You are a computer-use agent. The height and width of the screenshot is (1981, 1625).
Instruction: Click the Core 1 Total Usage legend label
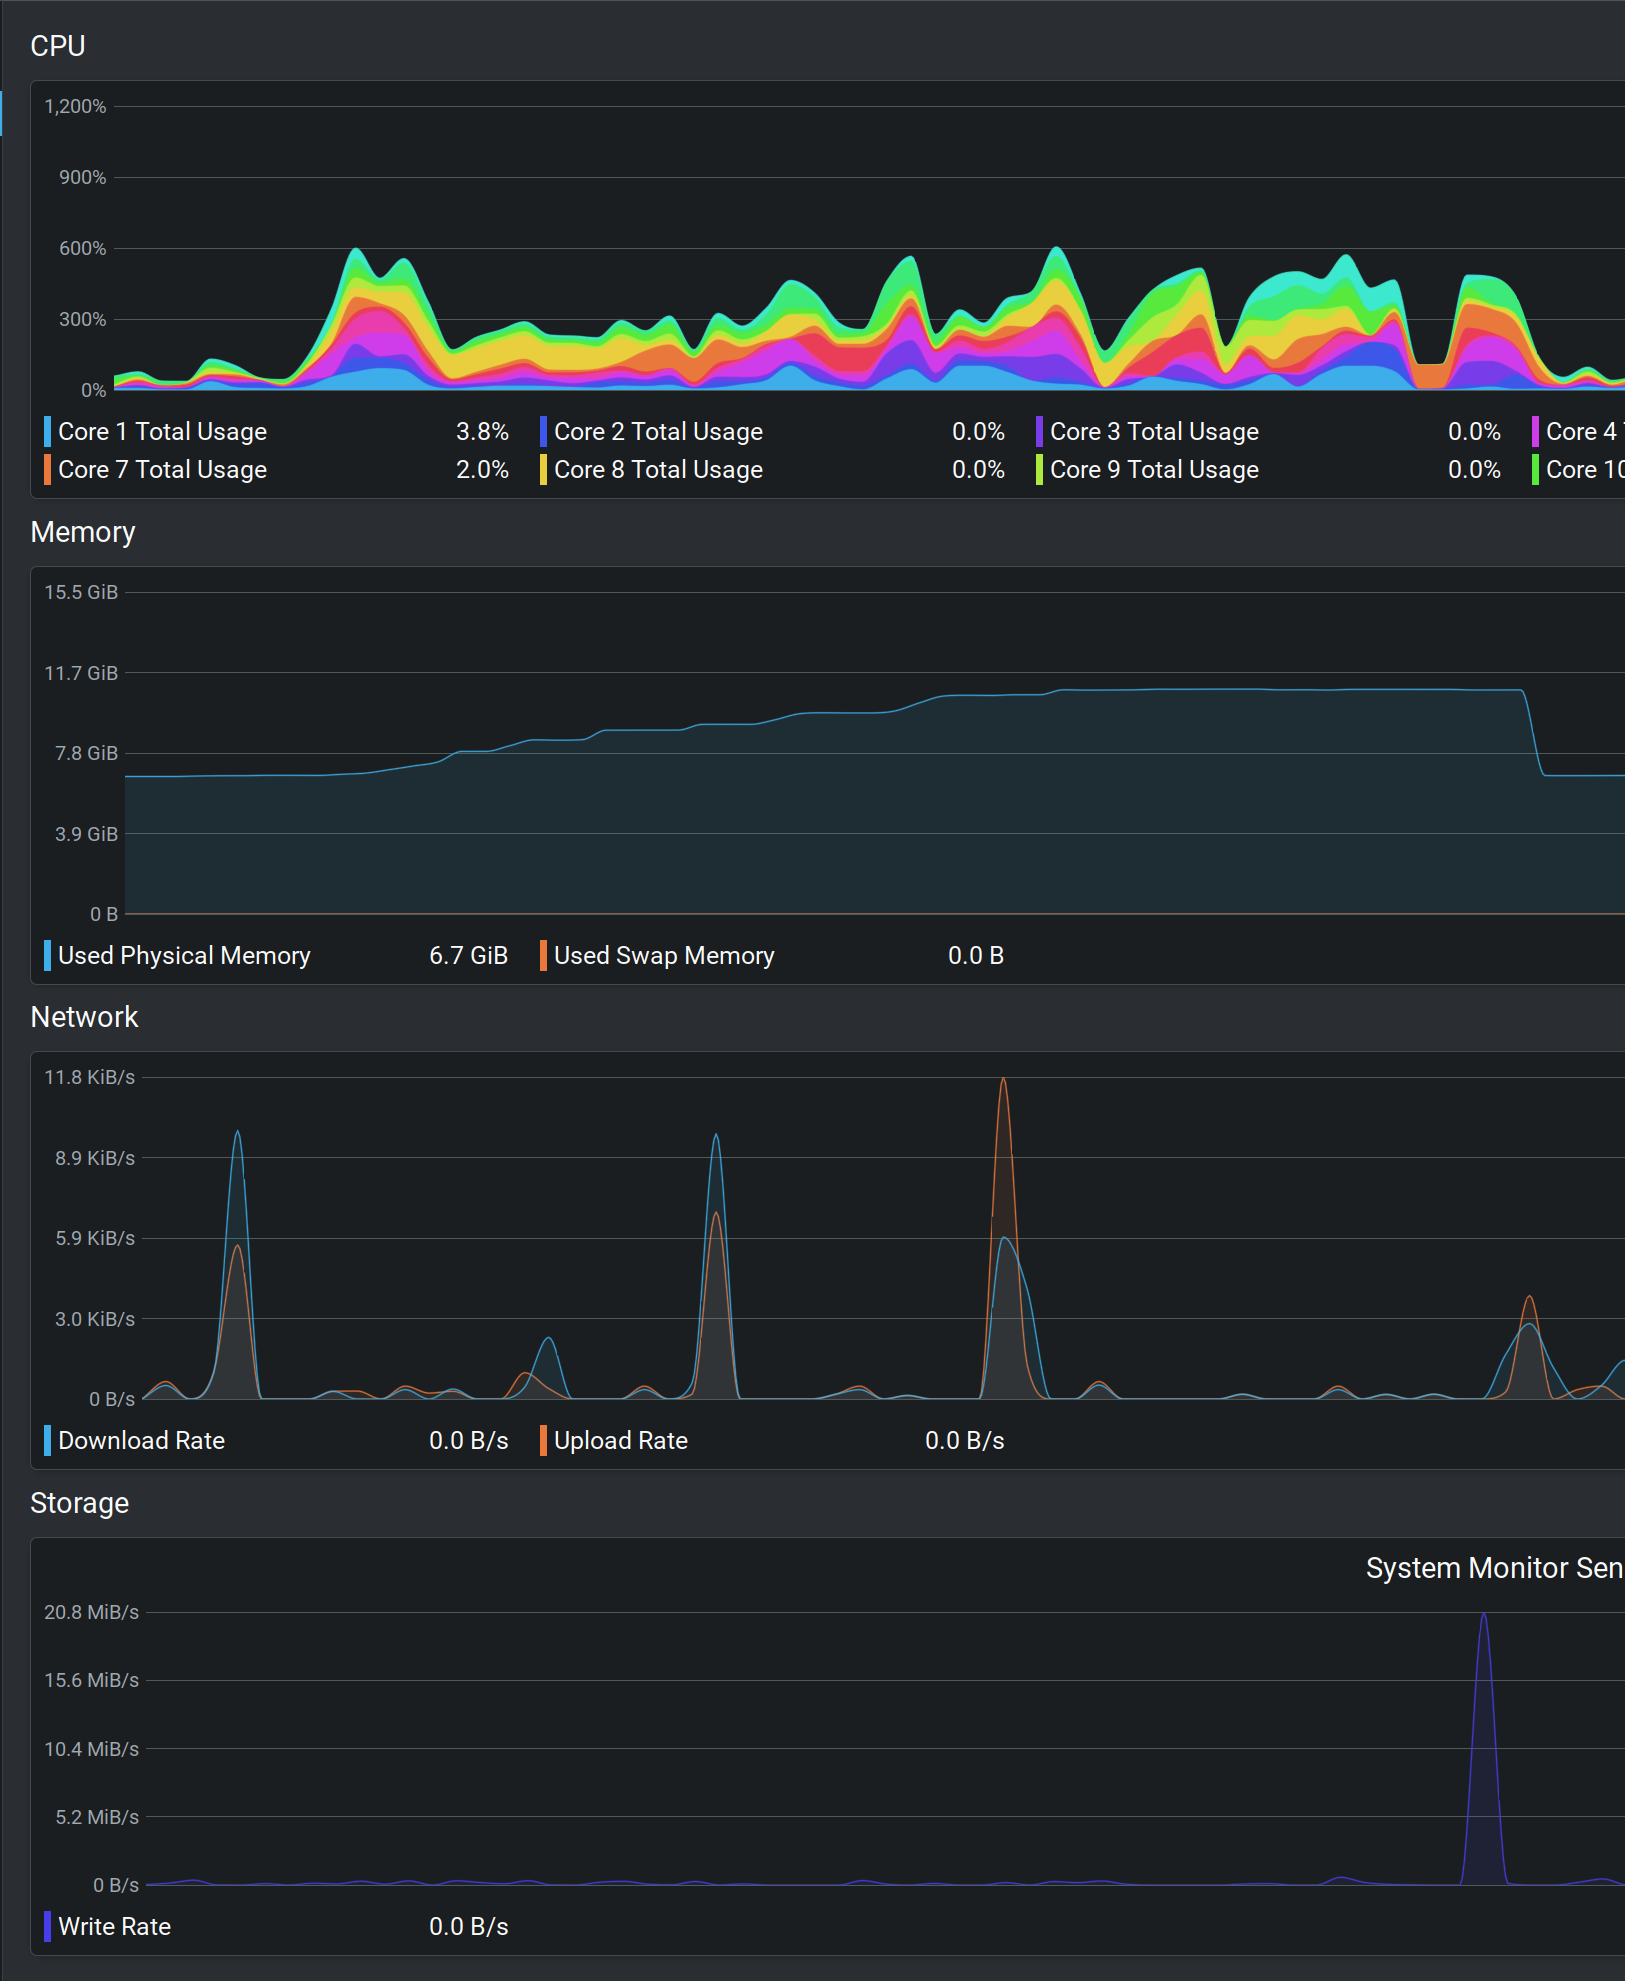click(162, 431)
